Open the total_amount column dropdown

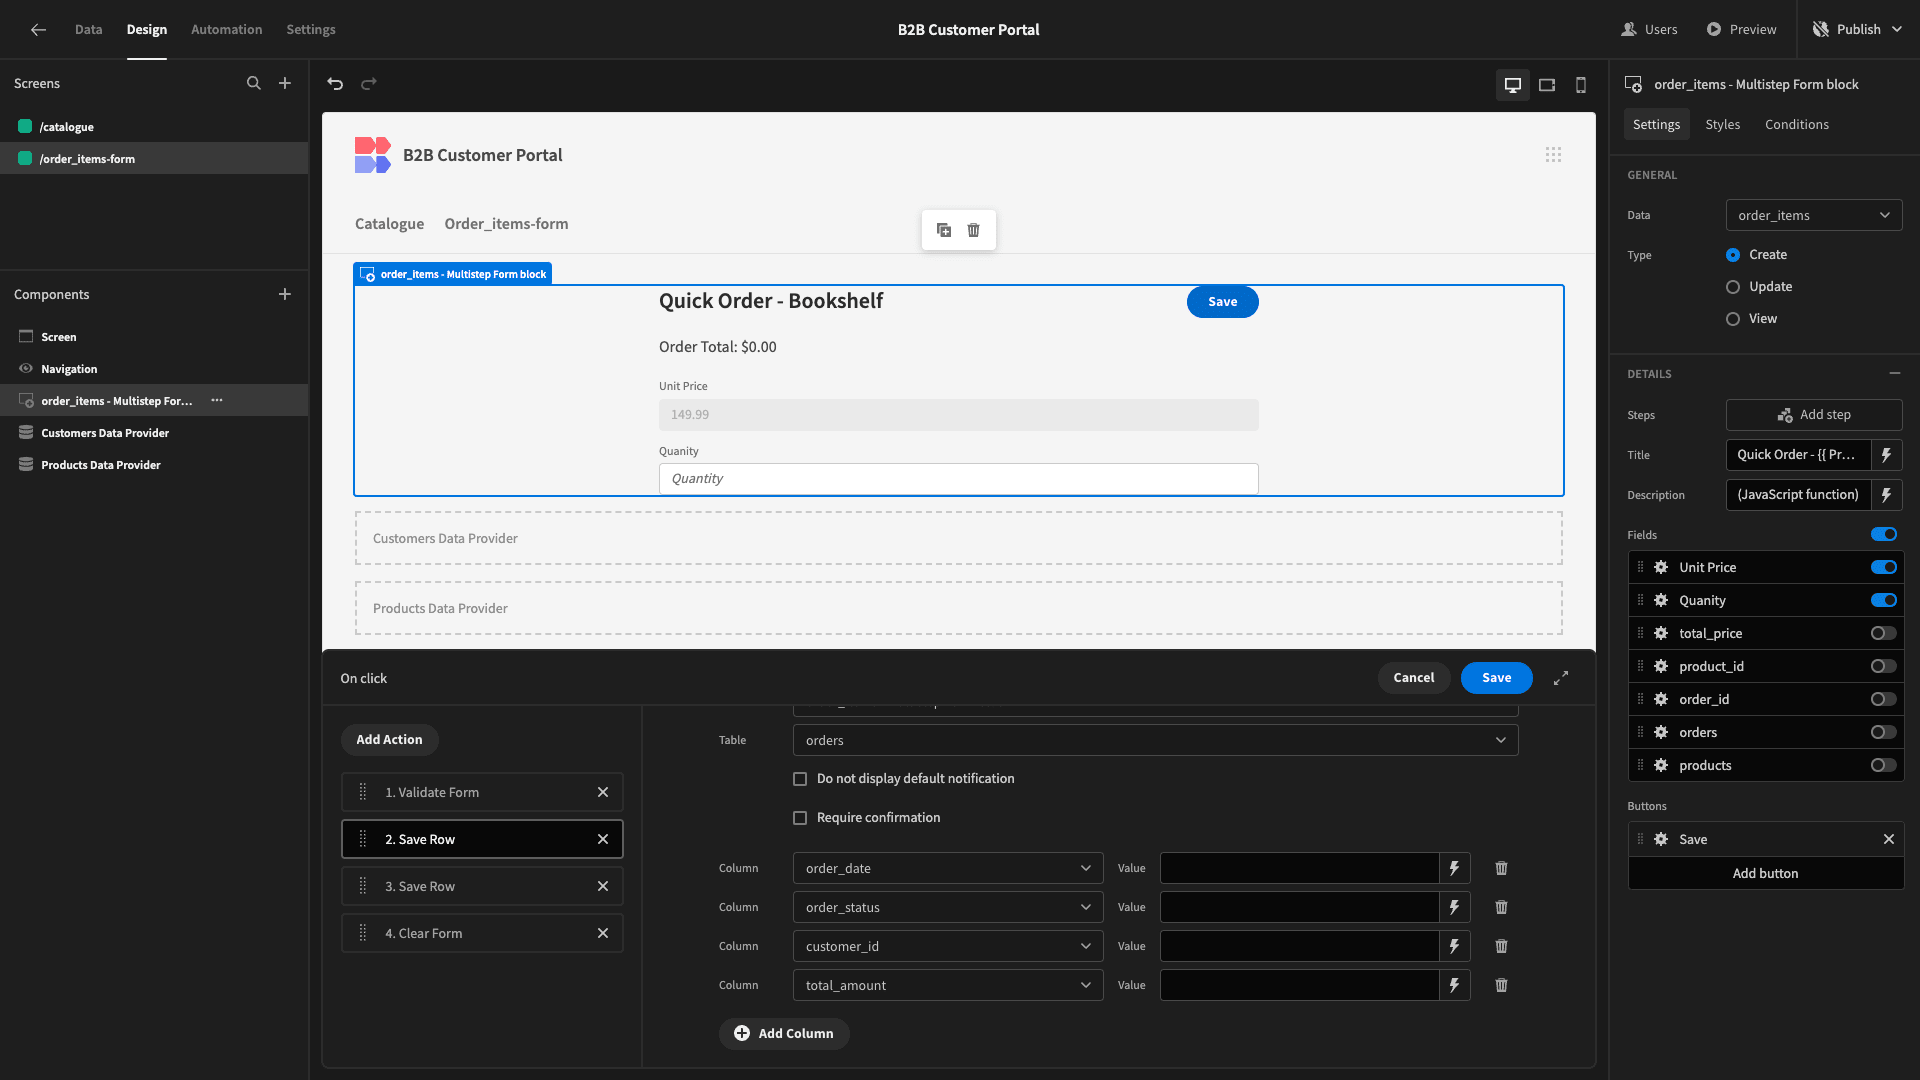click(948, 985)
